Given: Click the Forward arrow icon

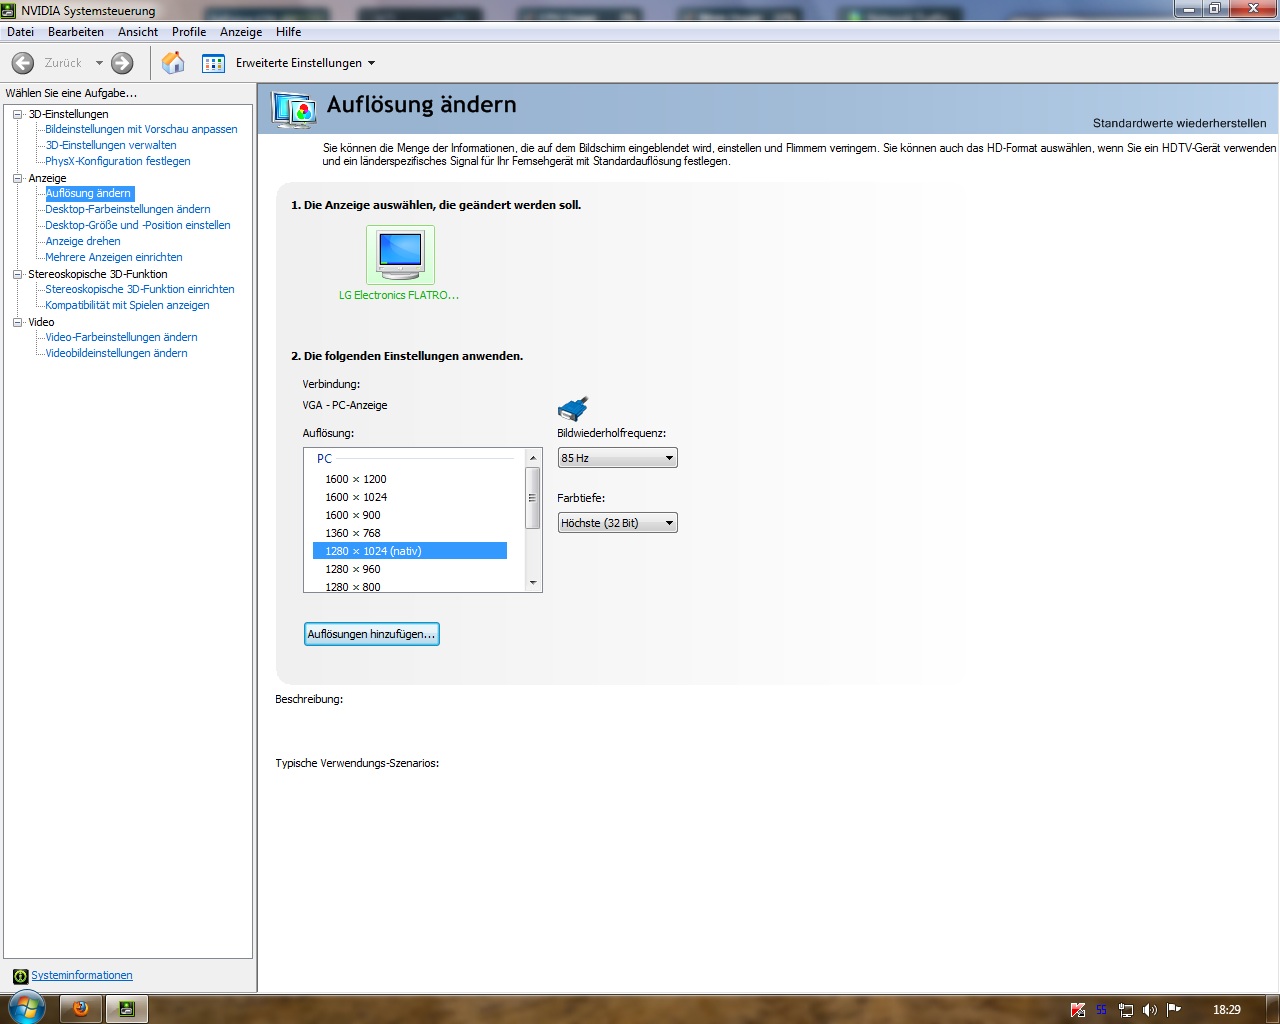Looking at the screenshot, I should 122,63.
